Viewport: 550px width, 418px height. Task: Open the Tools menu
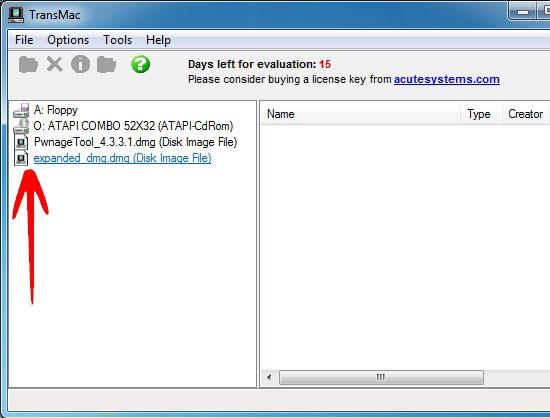[x=118, y=40]
